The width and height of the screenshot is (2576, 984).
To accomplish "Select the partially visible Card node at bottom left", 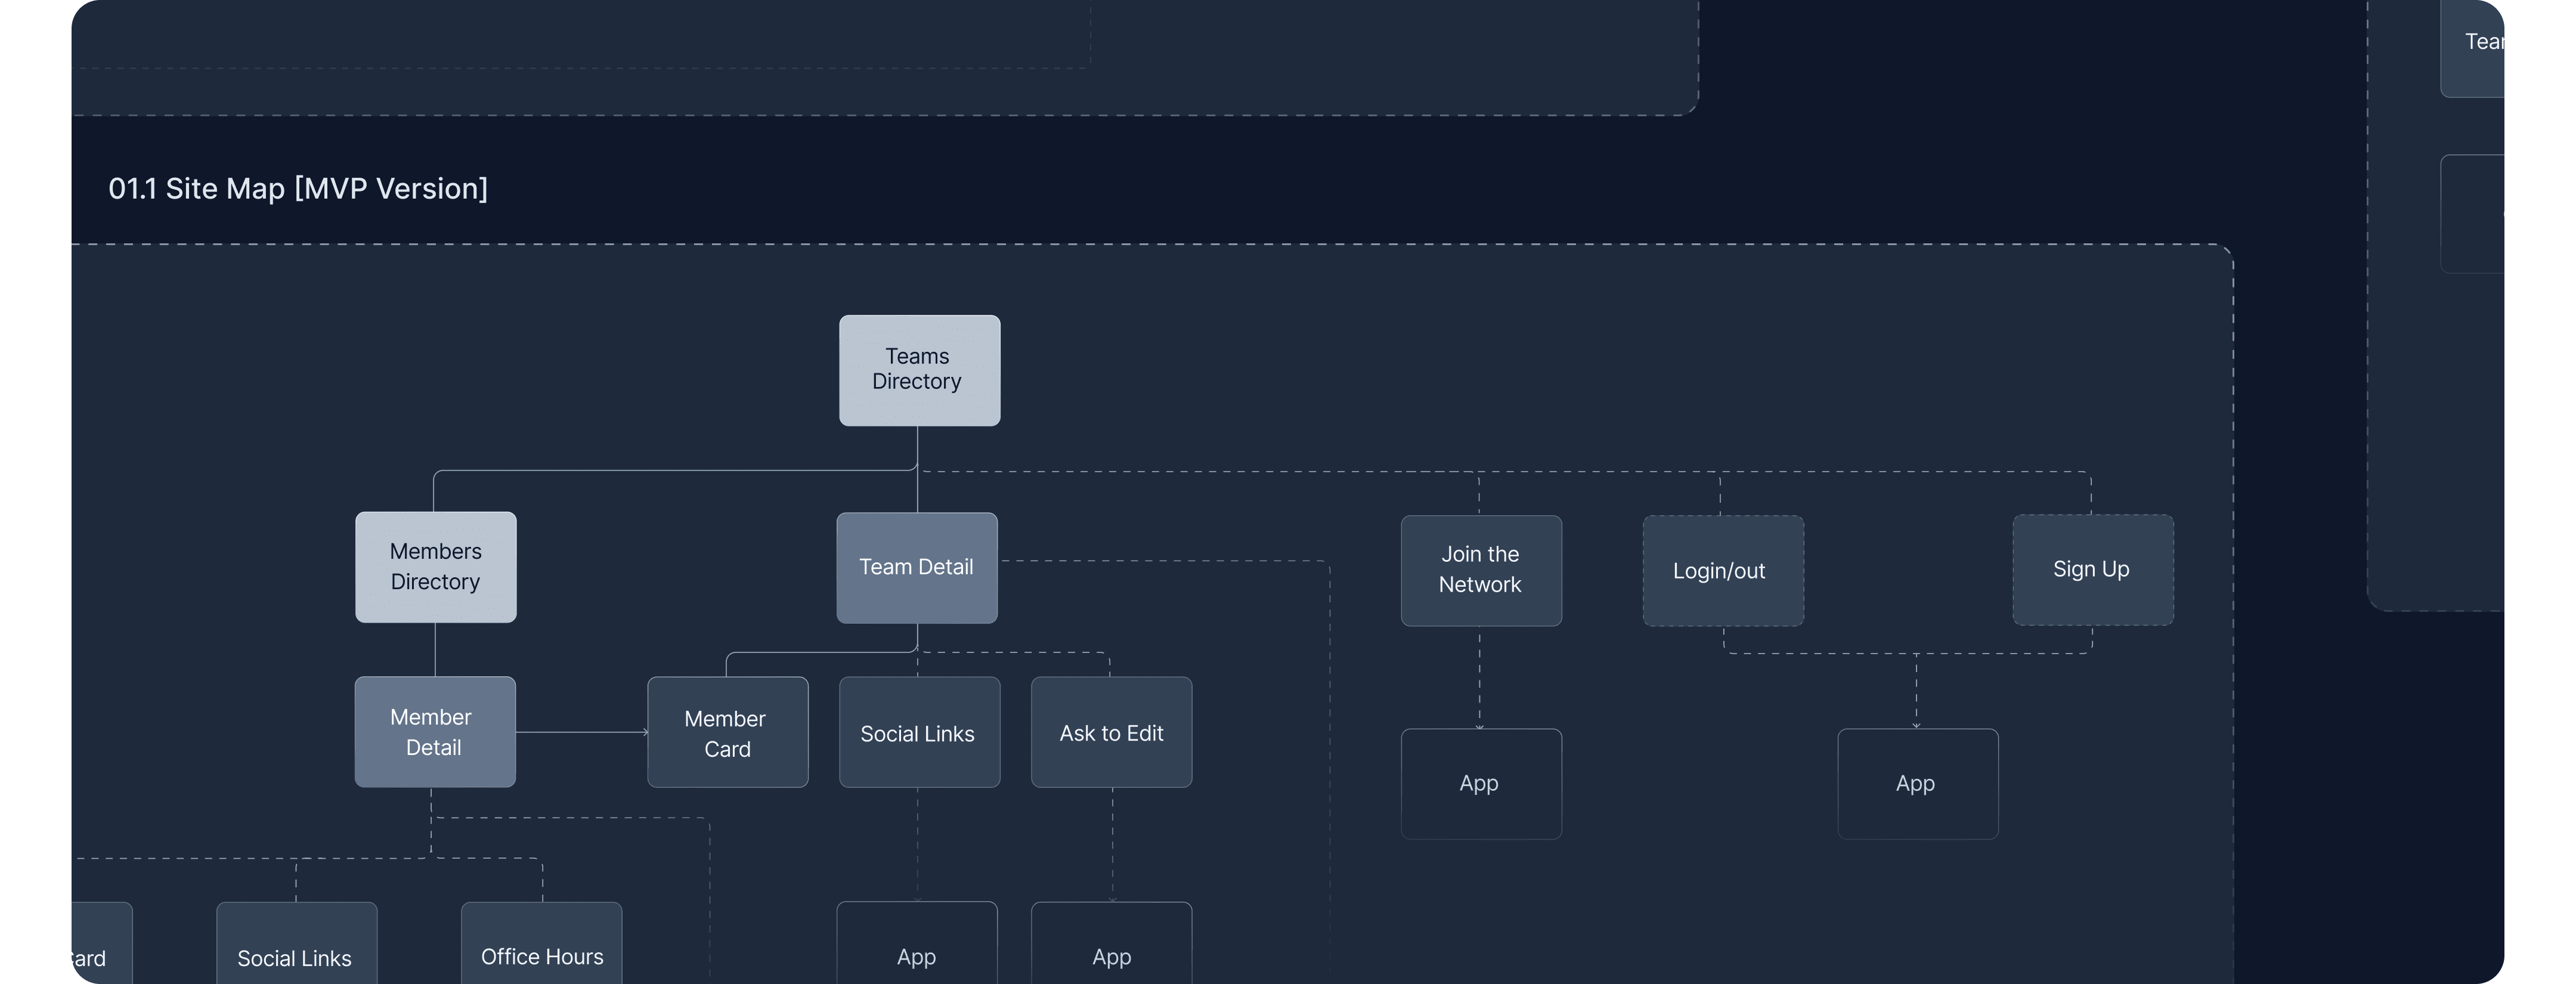I will (x=101, y=946).
